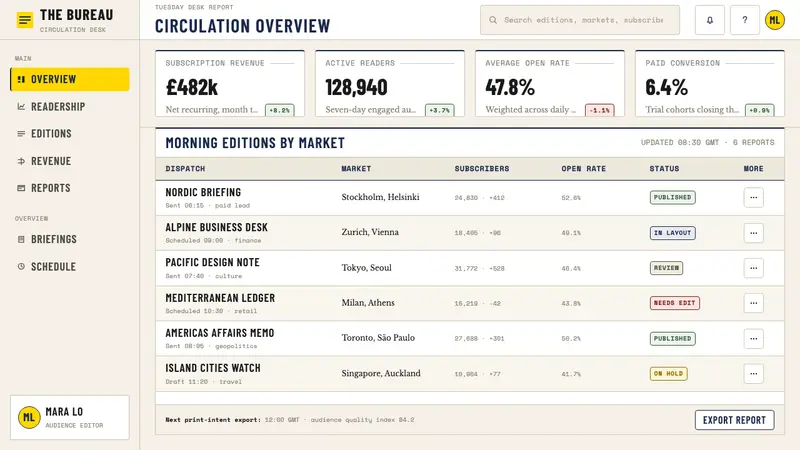This screenshot has height=450, width=800.
Task: Click the Stockholm, Helsinki market cell
Action: (381, 197)
